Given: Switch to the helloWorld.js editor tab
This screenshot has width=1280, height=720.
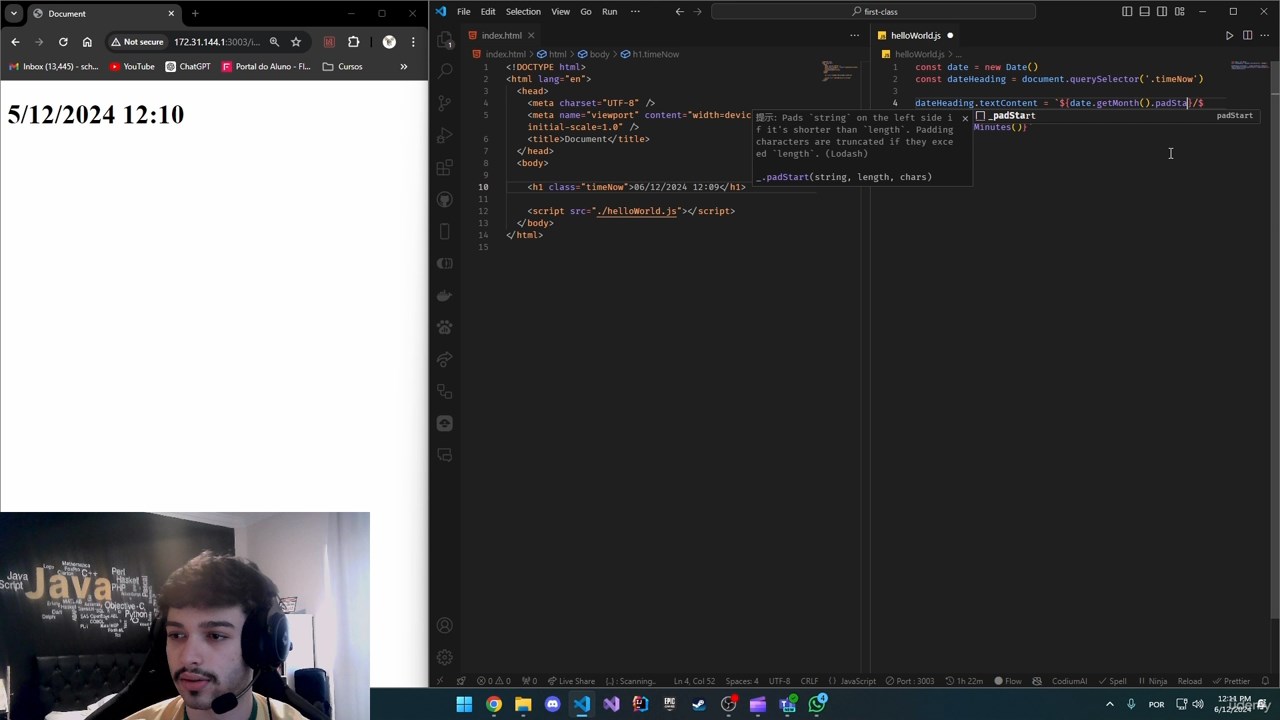Looking at the screenshot, I should (x=916, y=35).
